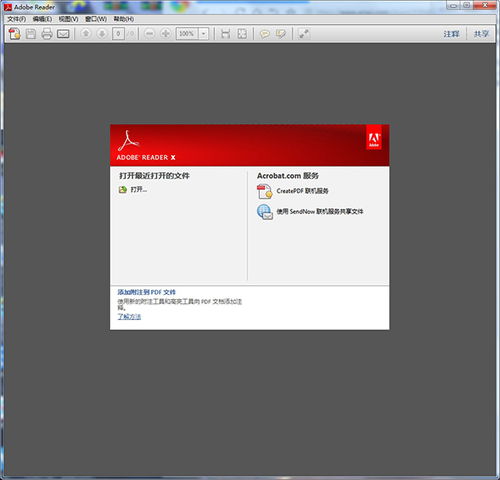Click the 100% zoom value field
Viewport: 500px width, 480px height.
(187, 34)
